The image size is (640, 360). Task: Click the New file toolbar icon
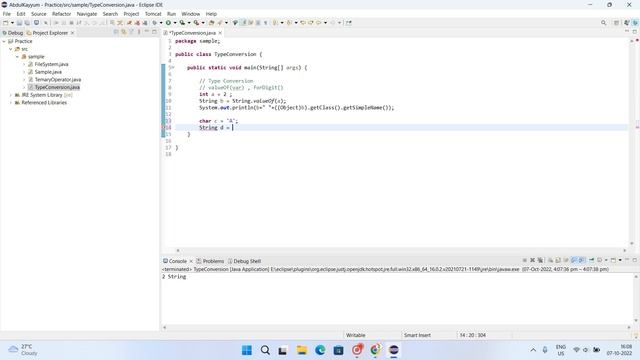point(5,23)
